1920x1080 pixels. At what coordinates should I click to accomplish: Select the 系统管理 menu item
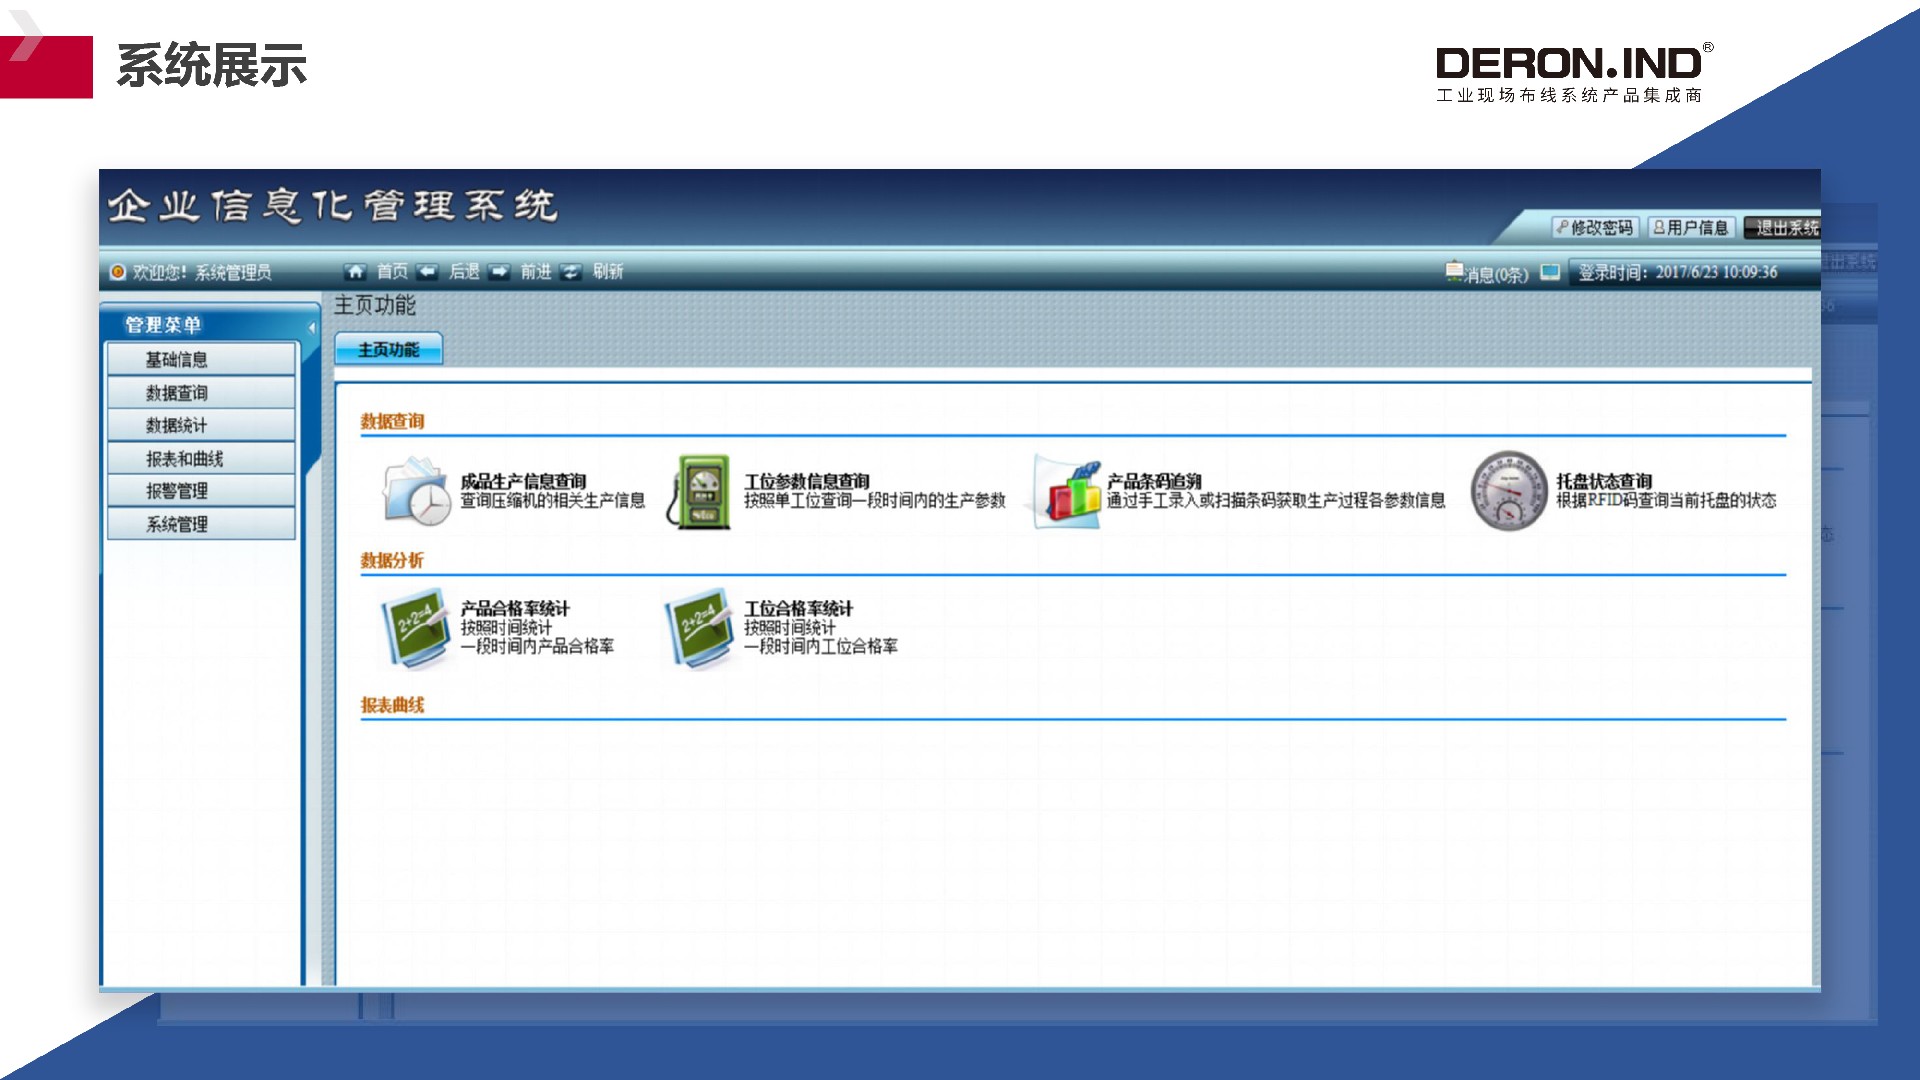click(x=201, y=524)
